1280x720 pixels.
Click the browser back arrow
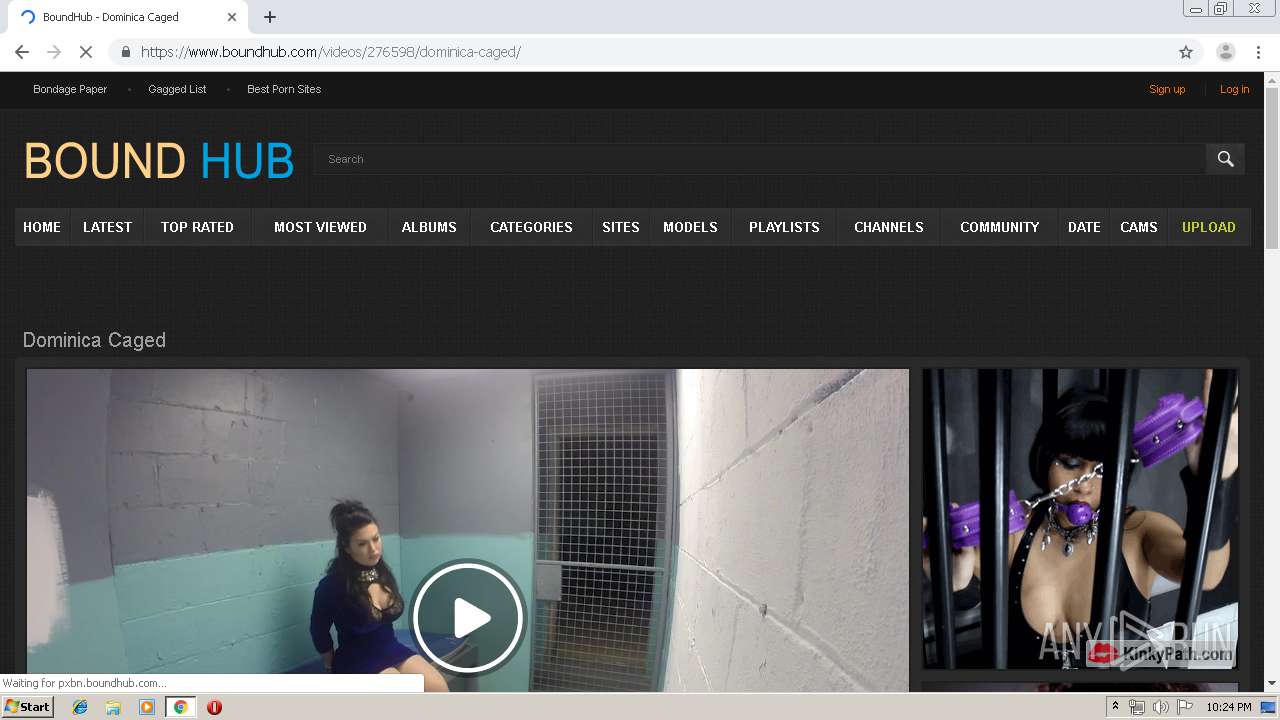[x=22, y=52]
